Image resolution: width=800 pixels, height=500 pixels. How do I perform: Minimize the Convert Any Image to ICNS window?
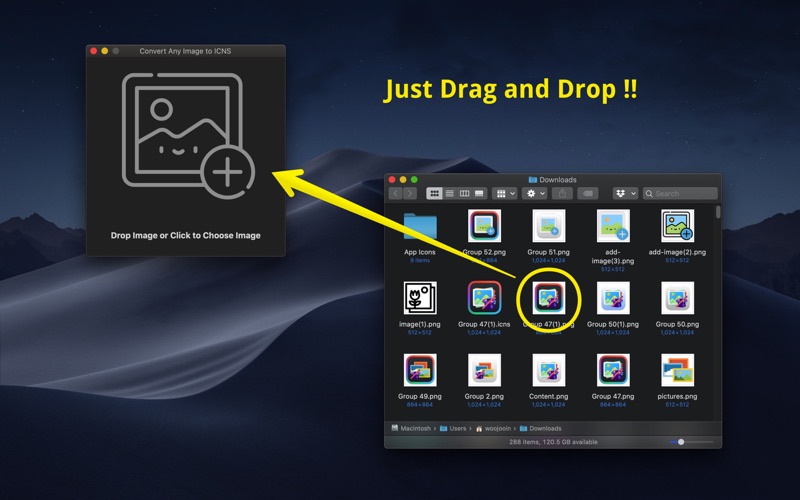coord(105,51)
